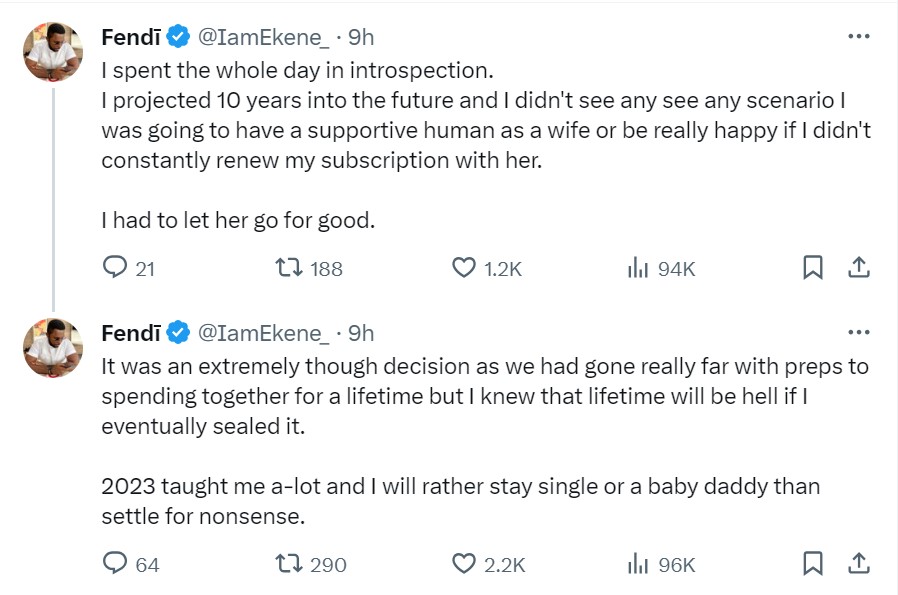View analytics of the 96K views tweet
The width and height of the screenshot is (898, 595).
(x=636, y=564)
